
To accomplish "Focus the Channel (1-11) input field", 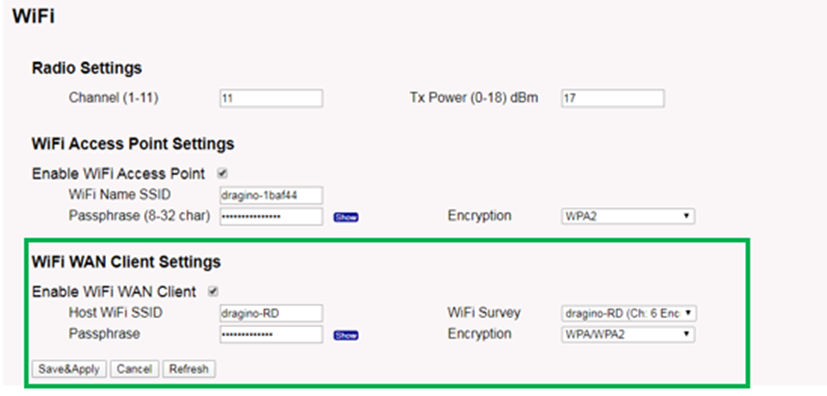I will pyautogui.click(x=271, y=99).
